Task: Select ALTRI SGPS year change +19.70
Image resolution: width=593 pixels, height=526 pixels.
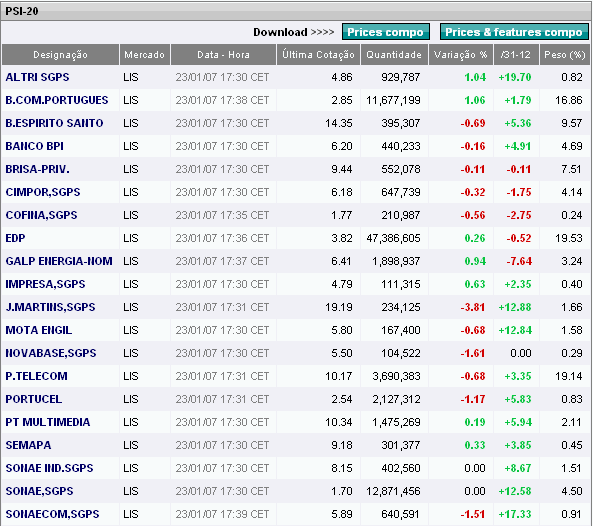Action: pyautogui.click(x=515, y=77)
